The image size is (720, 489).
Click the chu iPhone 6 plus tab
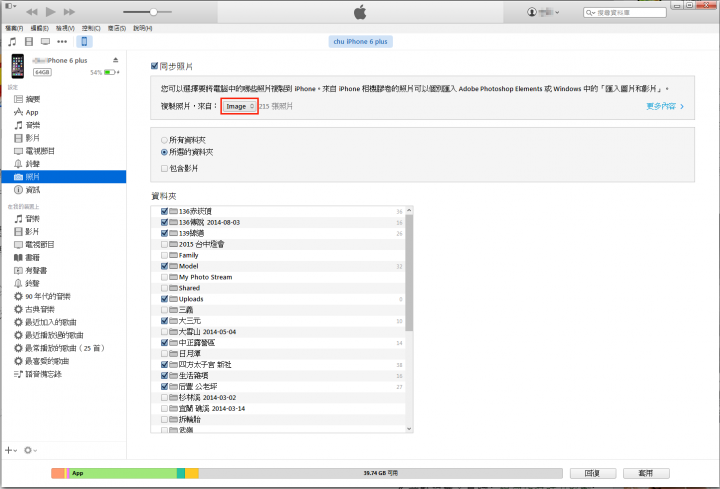coord(360,41)
